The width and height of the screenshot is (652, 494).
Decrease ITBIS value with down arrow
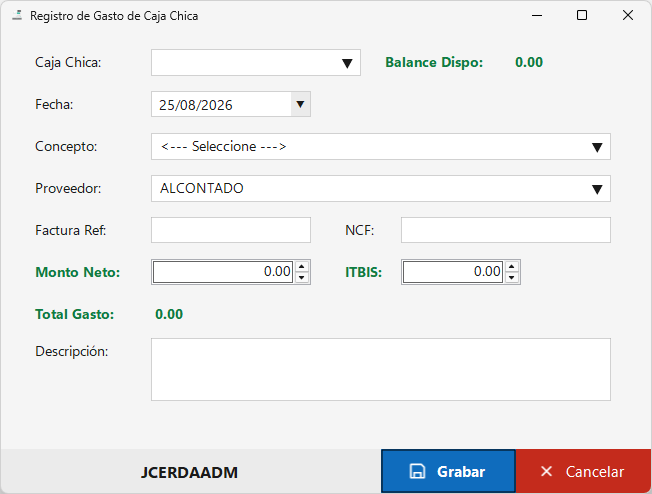512,277
